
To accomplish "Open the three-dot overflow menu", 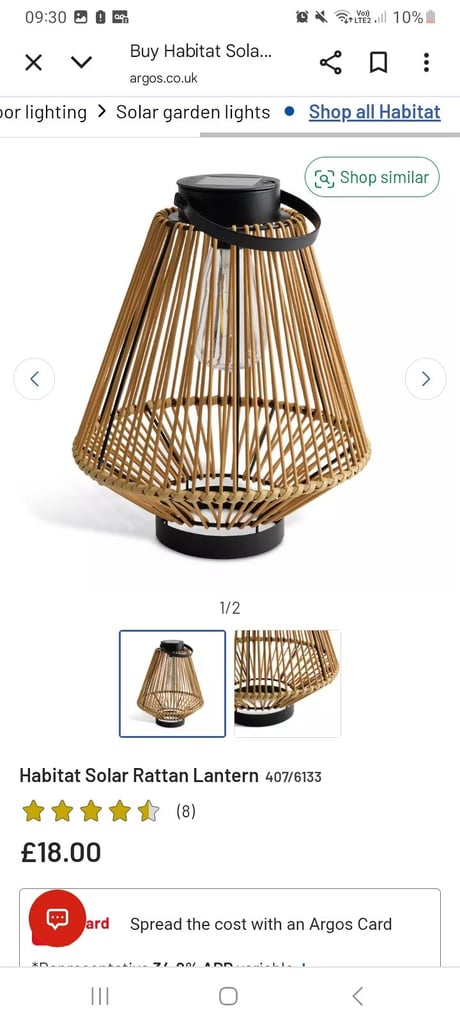I will tap(426, 63).
